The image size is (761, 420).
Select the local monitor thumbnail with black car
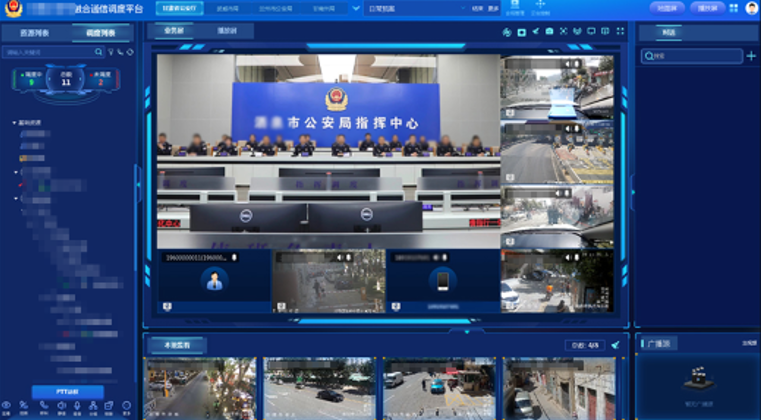tap(319, 388)
